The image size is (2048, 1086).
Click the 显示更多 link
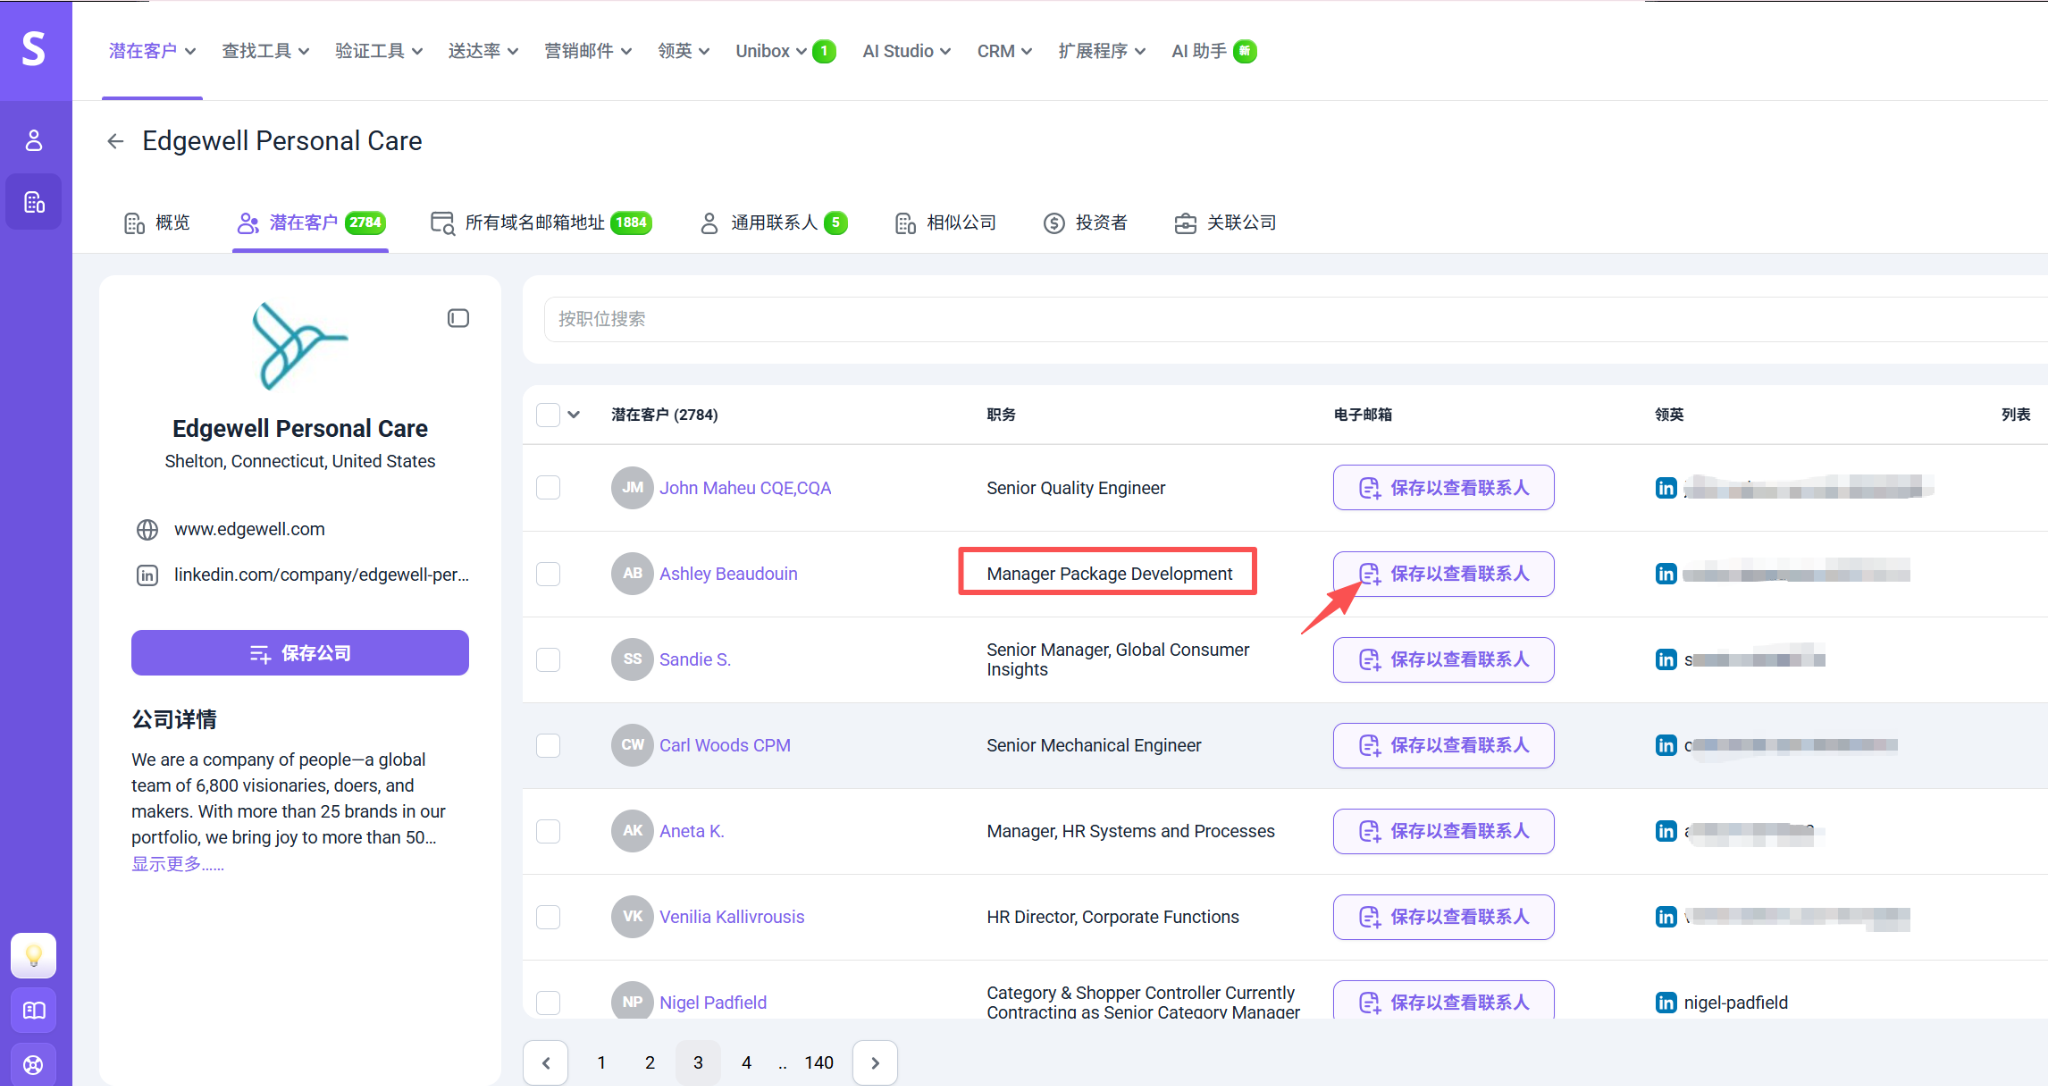177,864
